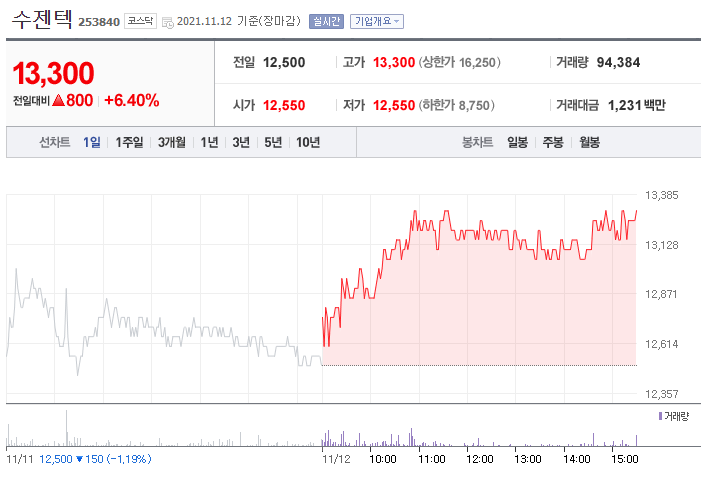The height and width of the screenshot is (480, 701).
Task: Click the 거래대금 value 1,231 백만
Action: click(637, 105)
